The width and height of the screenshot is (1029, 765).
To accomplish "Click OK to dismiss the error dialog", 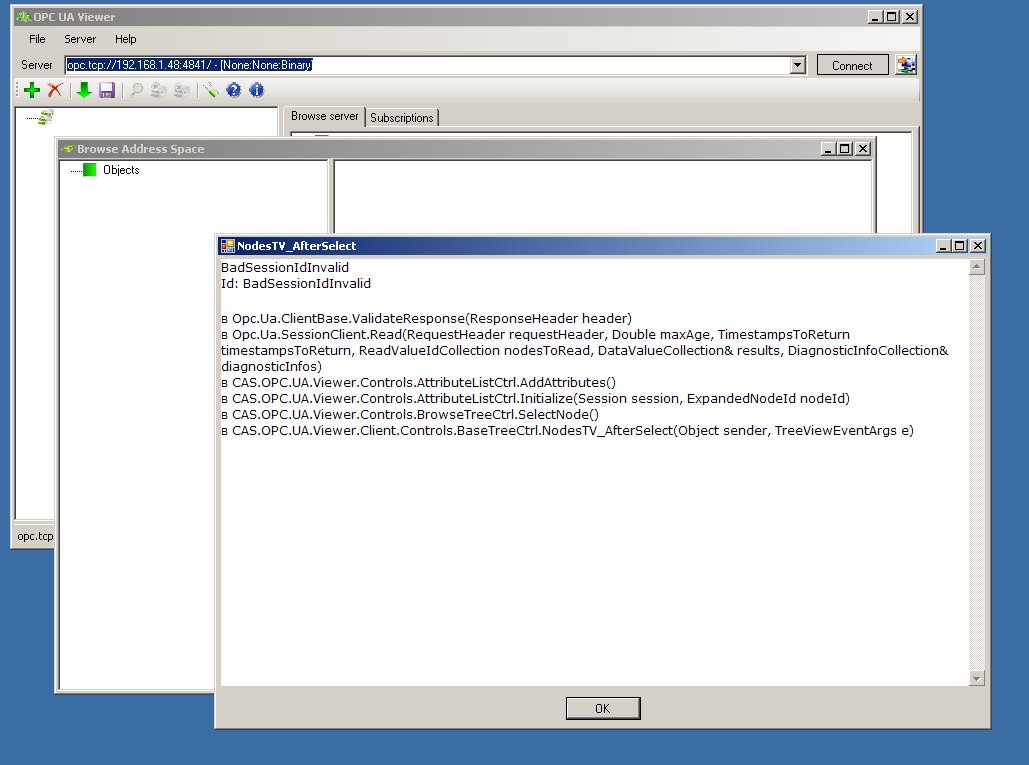I will (x=602, y=708).
